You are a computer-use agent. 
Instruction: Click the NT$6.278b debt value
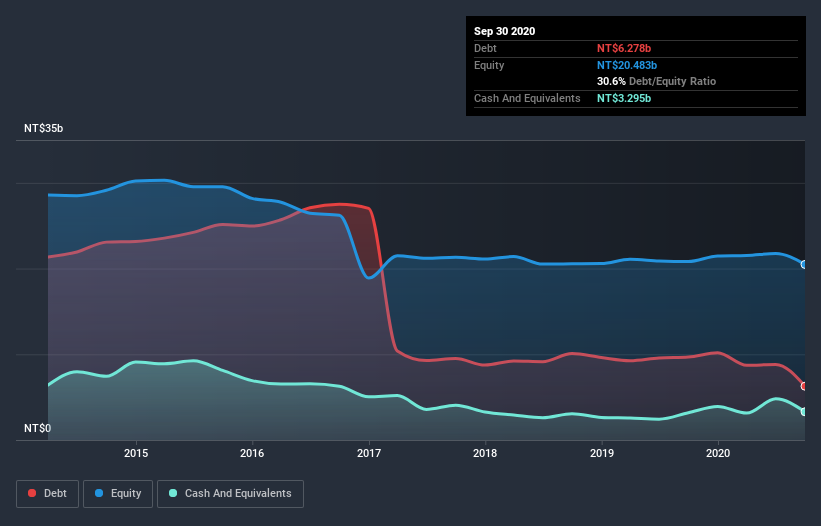click(624, 48)
